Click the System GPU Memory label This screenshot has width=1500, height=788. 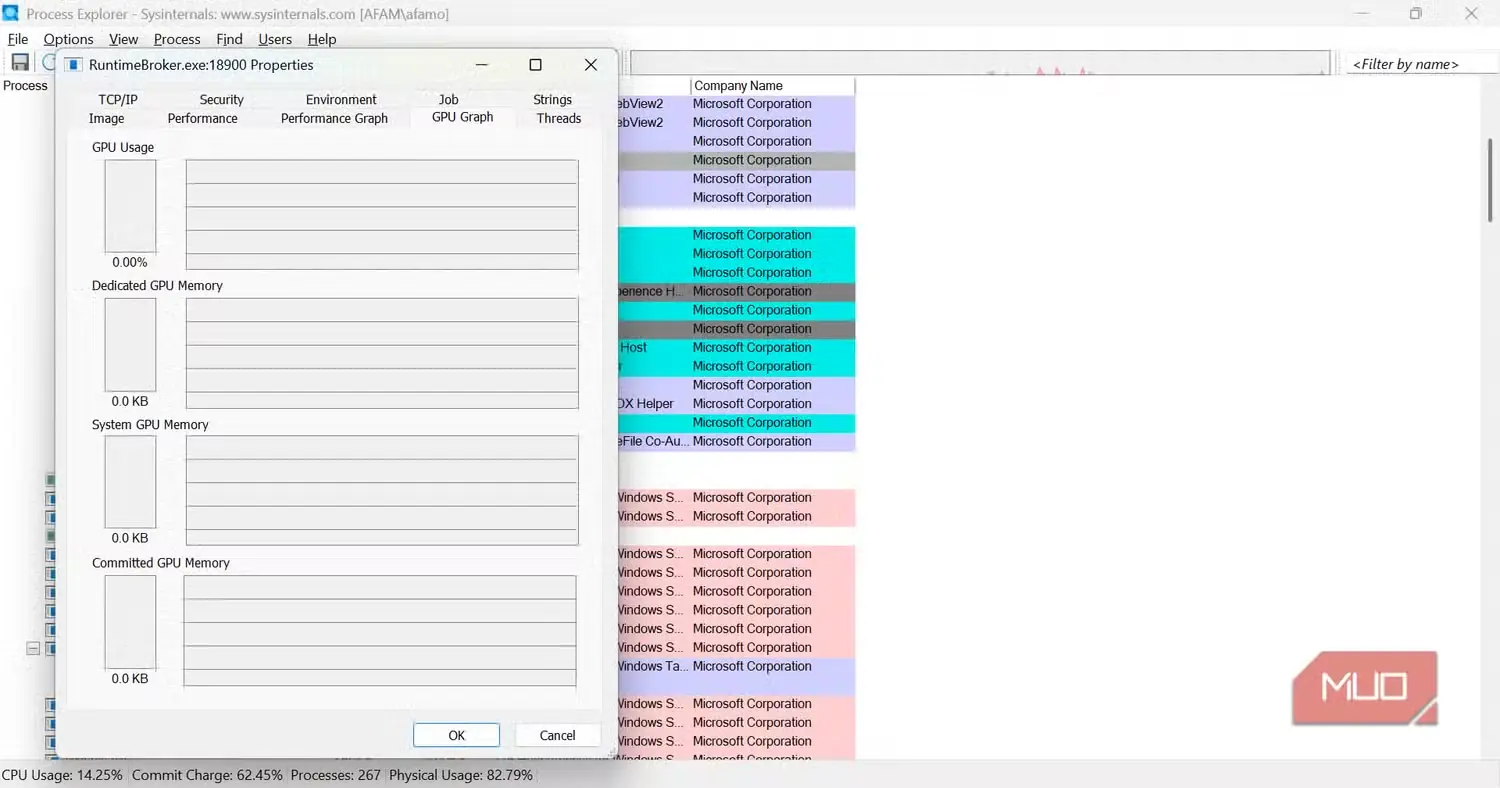(150, 424)
